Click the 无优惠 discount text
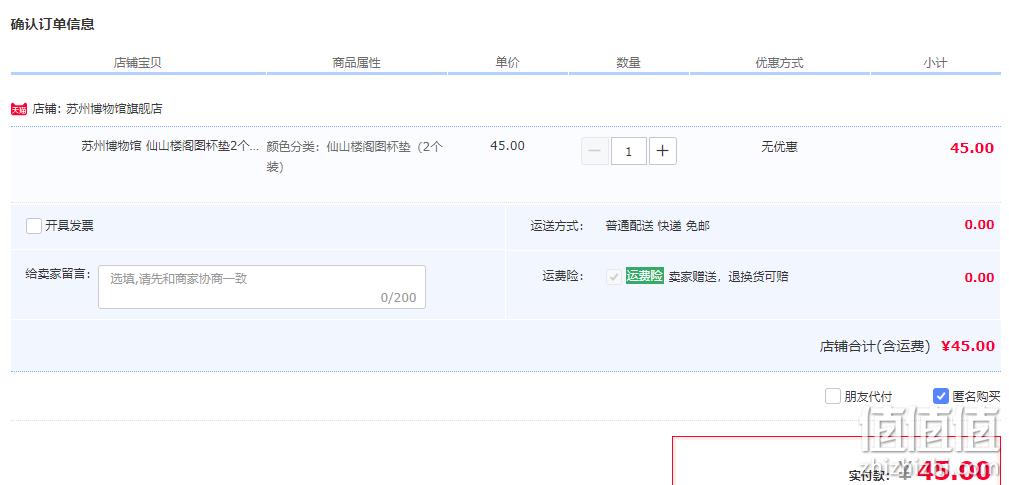The image size is (1009, 485). click(779, 147)
